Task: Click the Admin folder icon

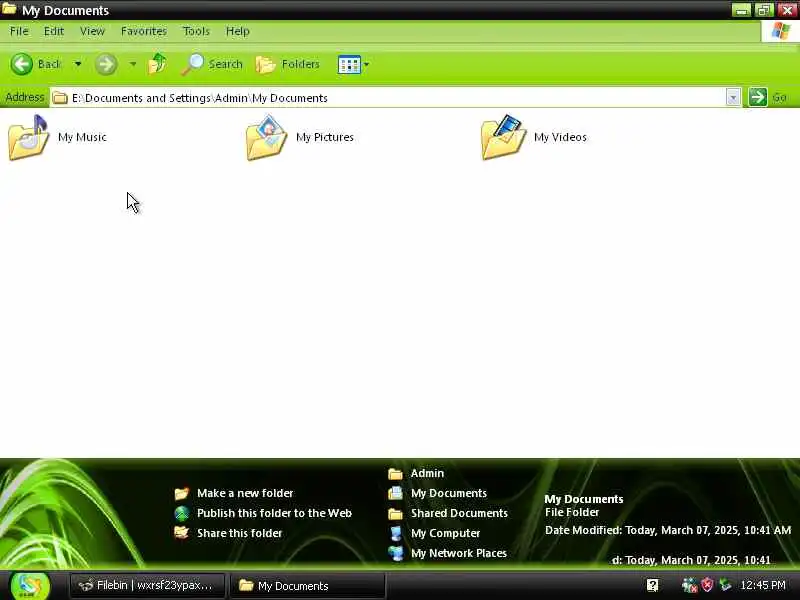Action: 395,474
